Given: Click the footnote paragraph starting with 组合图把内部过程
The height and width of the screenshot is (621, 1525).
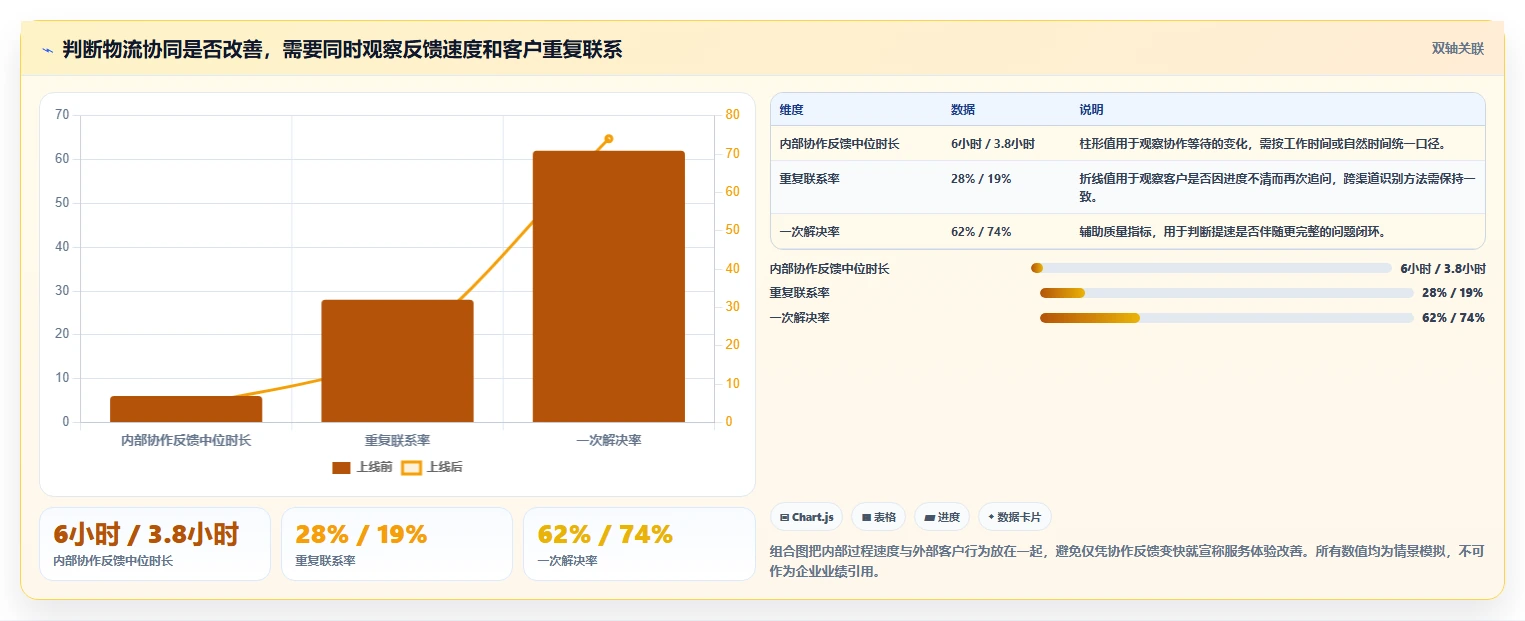Looking at the screenshot, I should pyautogui.click(x=1127, y=562).
